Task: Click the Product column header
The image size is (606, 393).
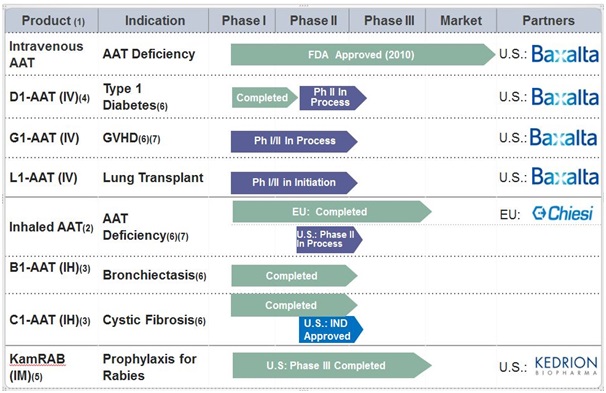Action: tap(52, 20)
